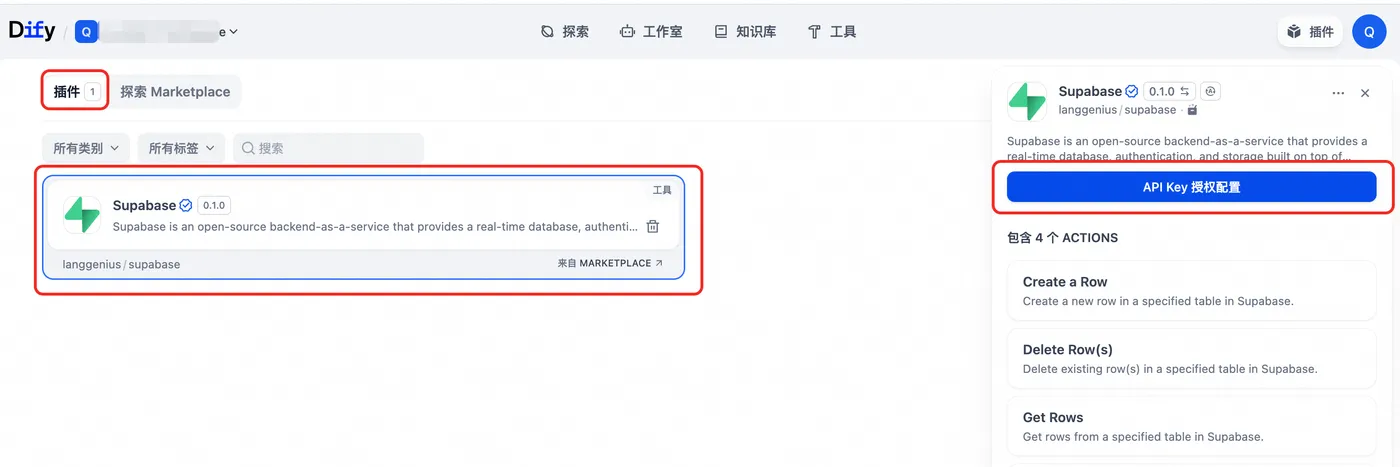This screenshot has width=1400, height=467.
Task: Click the search magnifier icon
Action: pyautogui.click(x=248, y=148)
